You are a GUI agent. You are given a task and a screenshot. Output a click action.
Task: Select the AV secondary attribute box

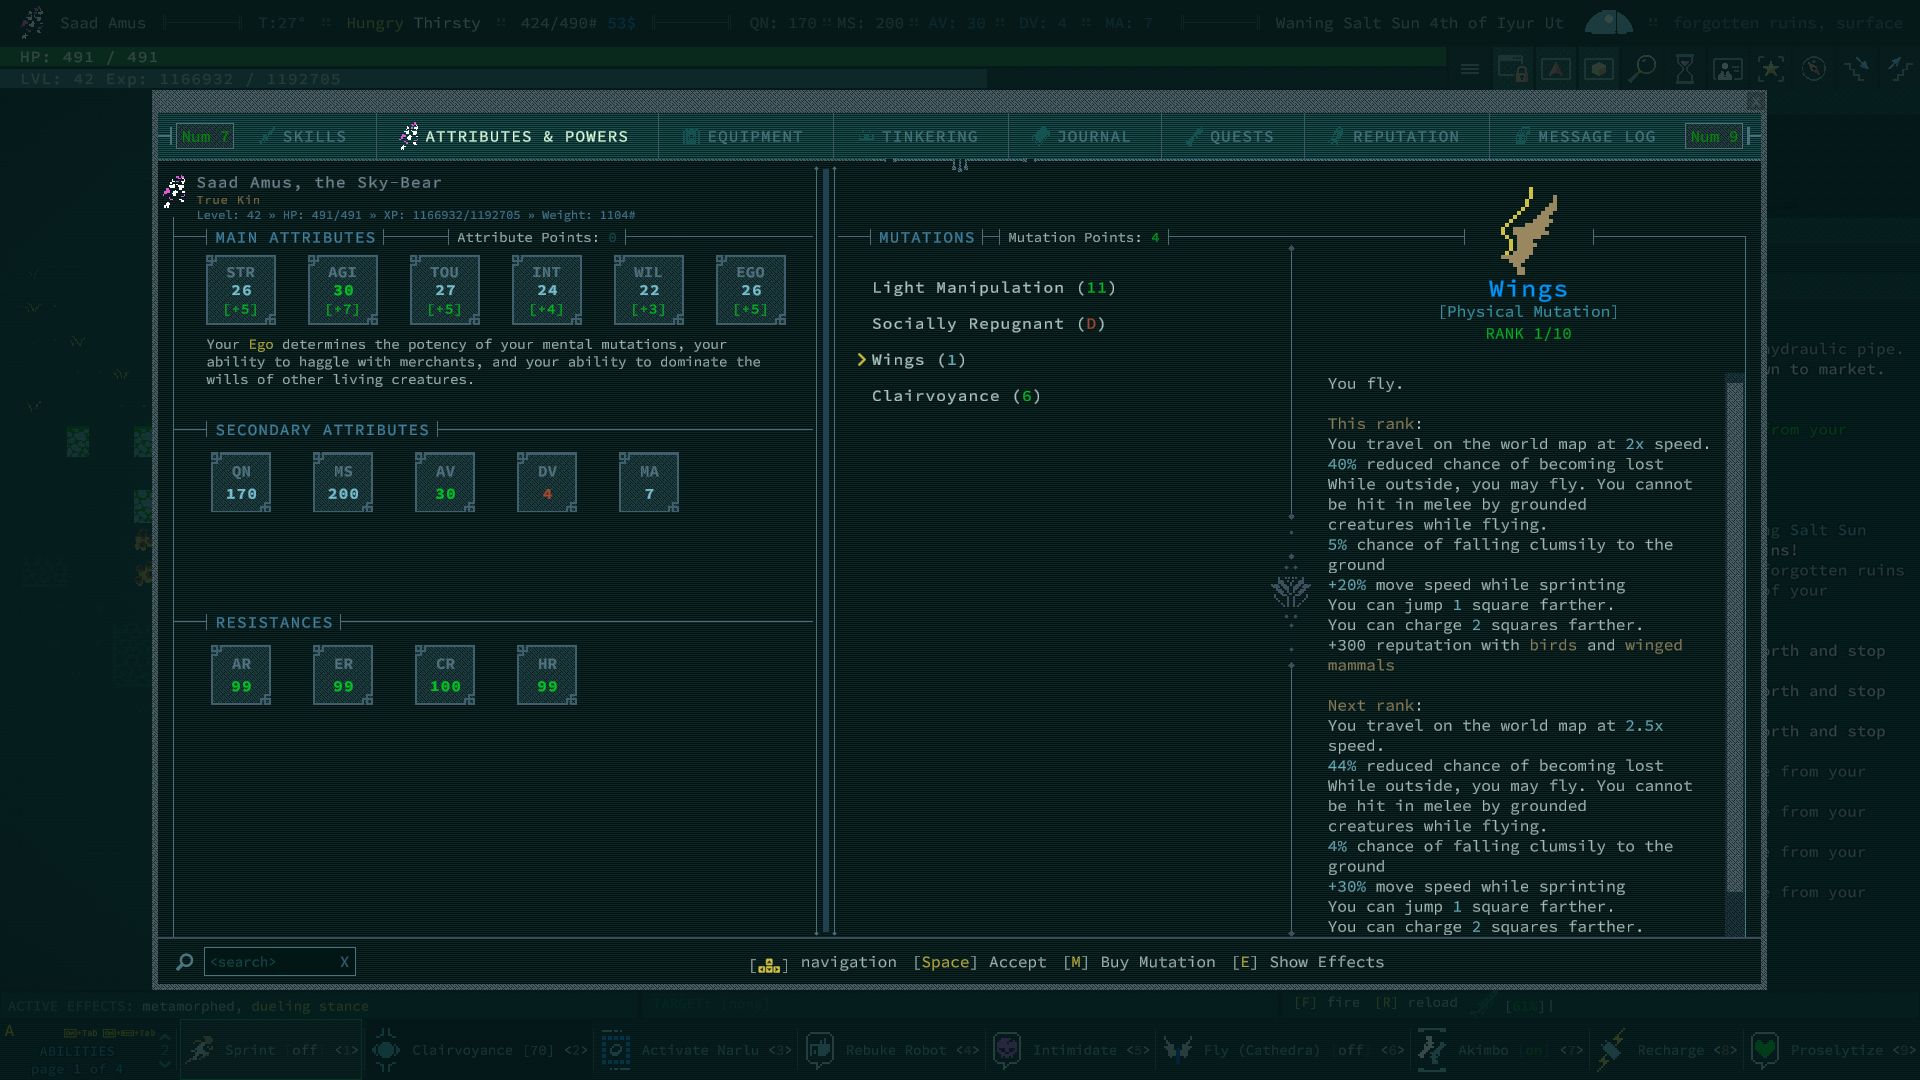click(x=445, y=482)
